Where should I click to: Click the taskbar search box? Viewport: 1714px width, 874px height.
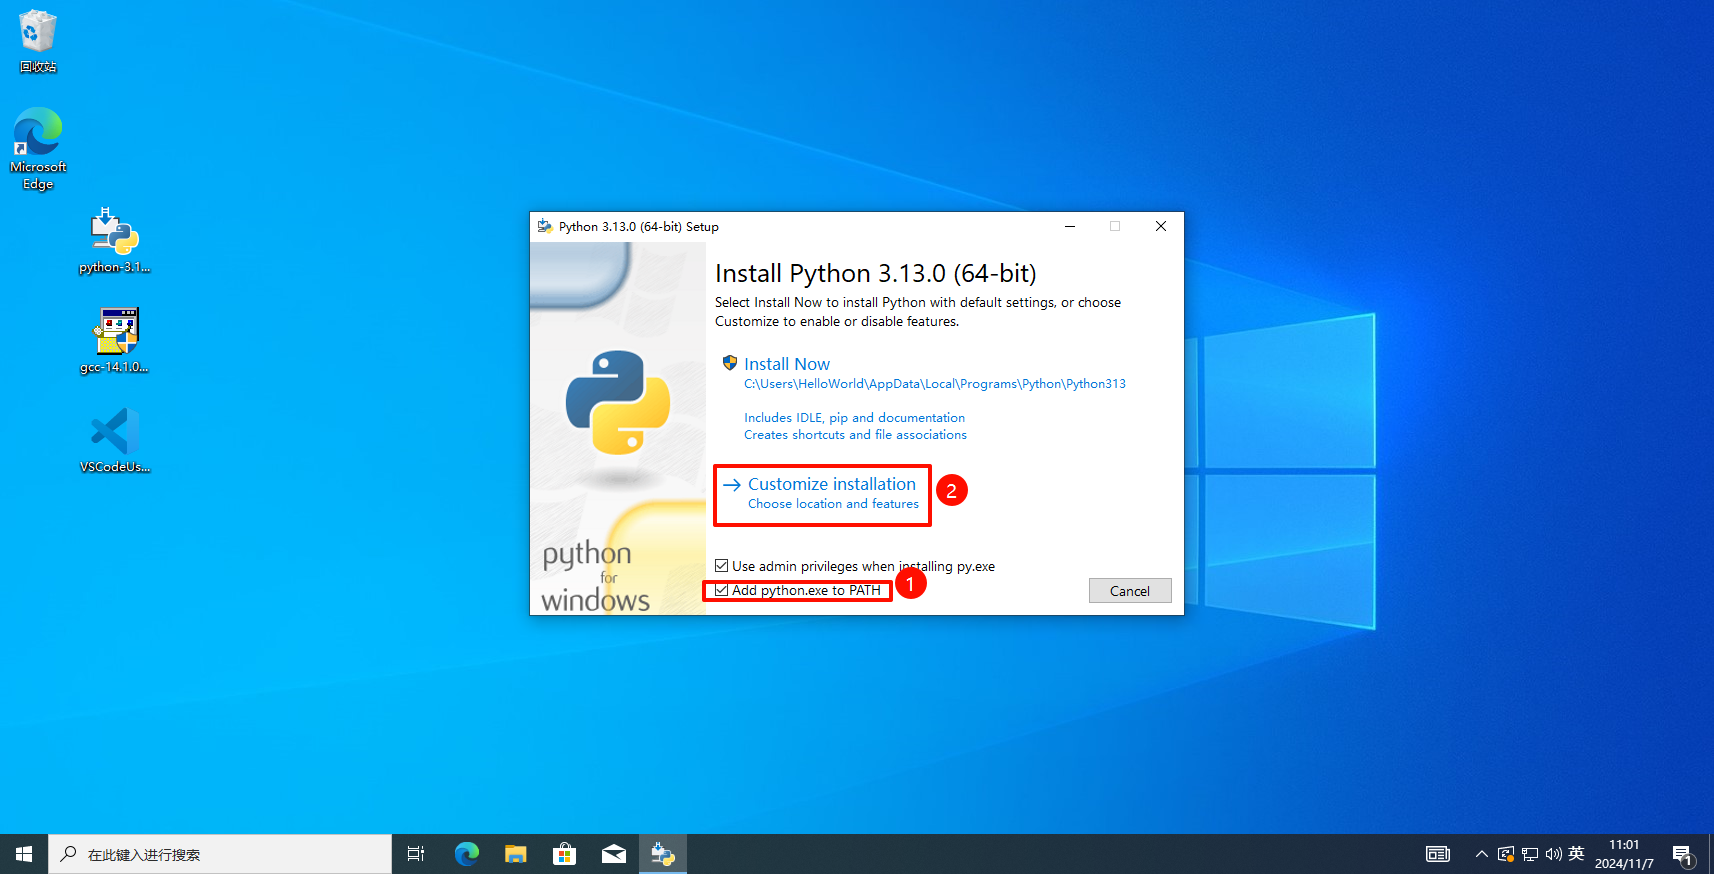[220, 854]
